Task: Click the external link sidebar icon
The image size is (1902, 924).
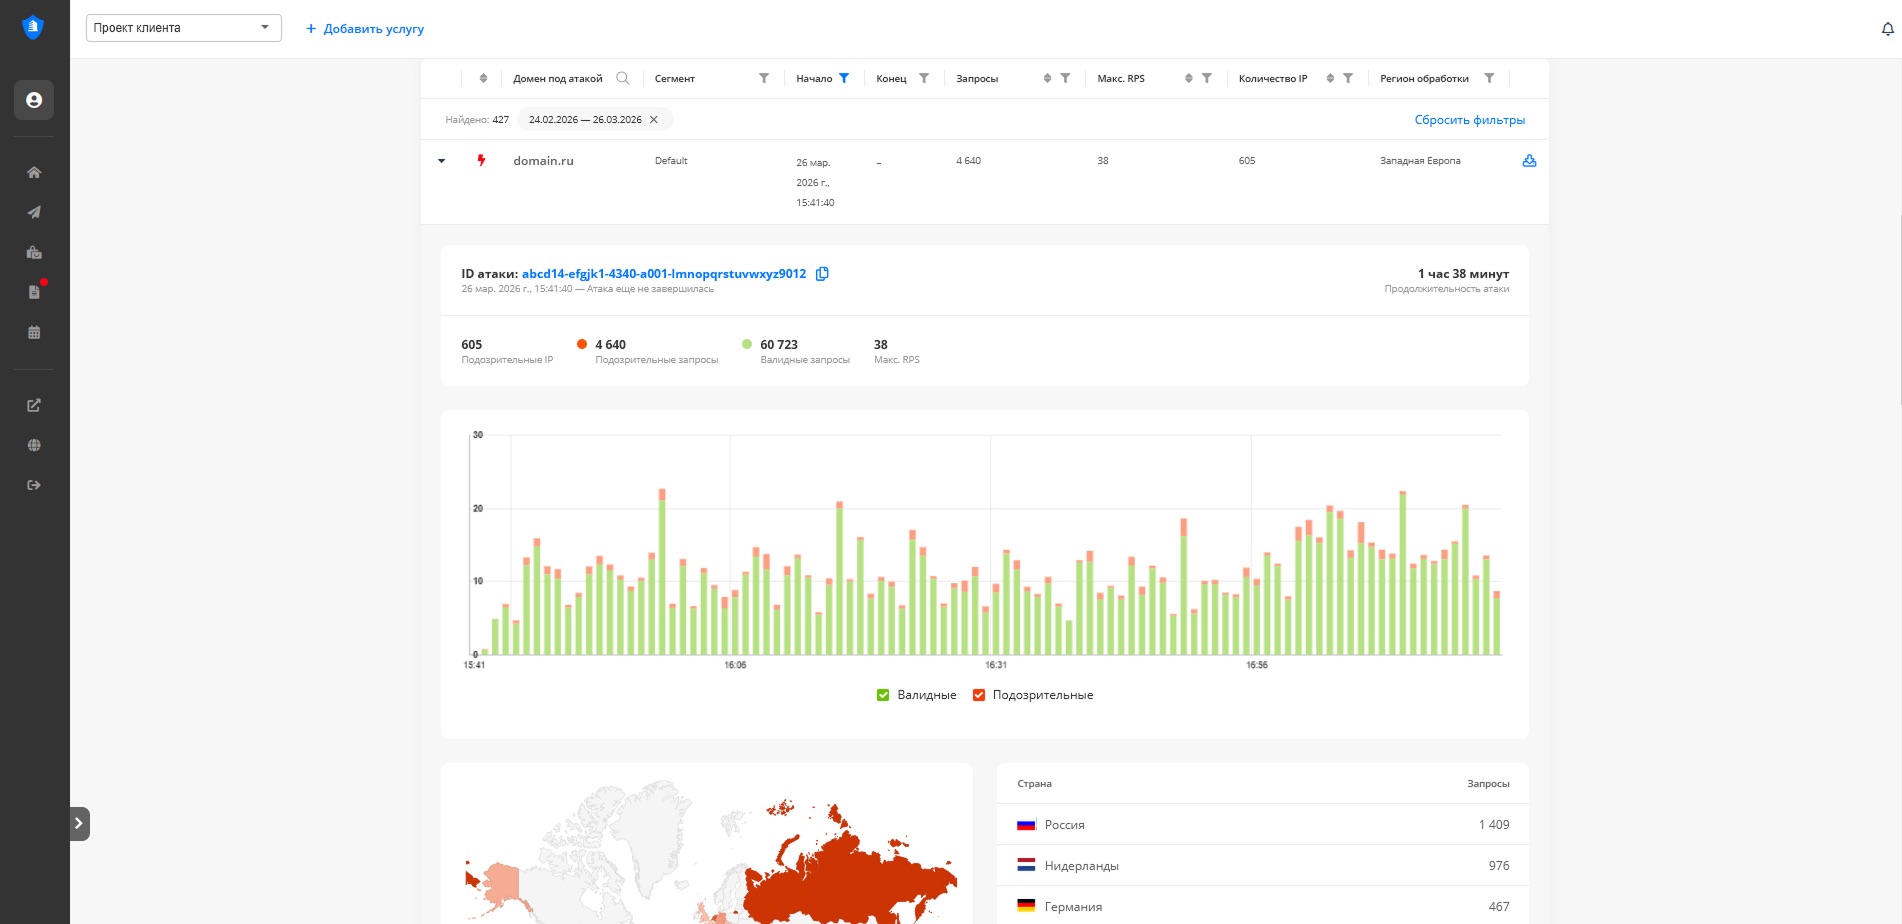Action: tap(34, 405)
